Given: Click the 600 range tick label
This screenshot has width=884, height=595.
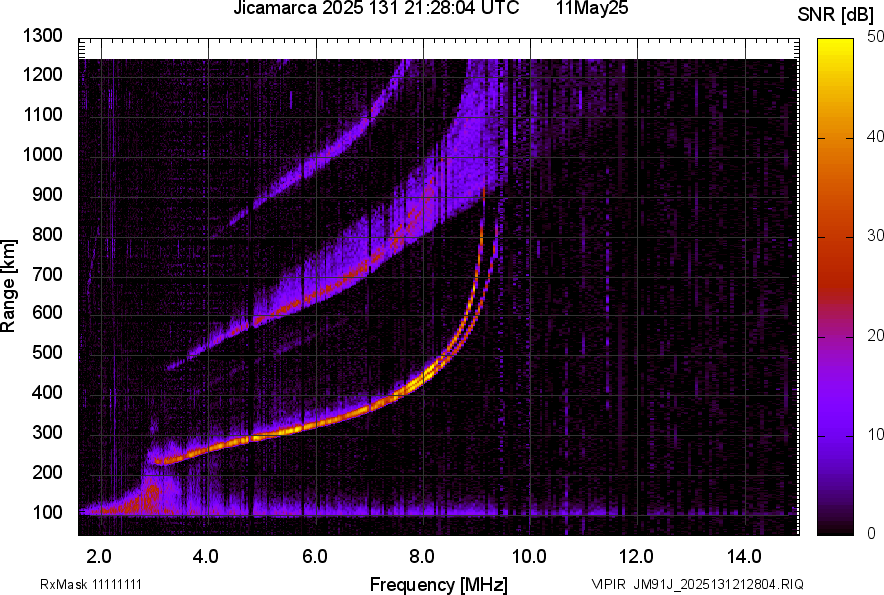Looking at the screenshot, I should (x=47, y=312).
